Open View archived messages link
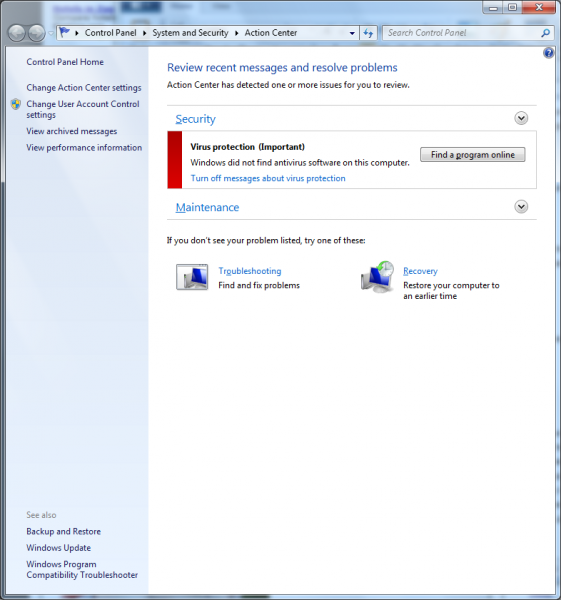The height and width of the screenshot is (600, 561). click(x=72, y=131)
